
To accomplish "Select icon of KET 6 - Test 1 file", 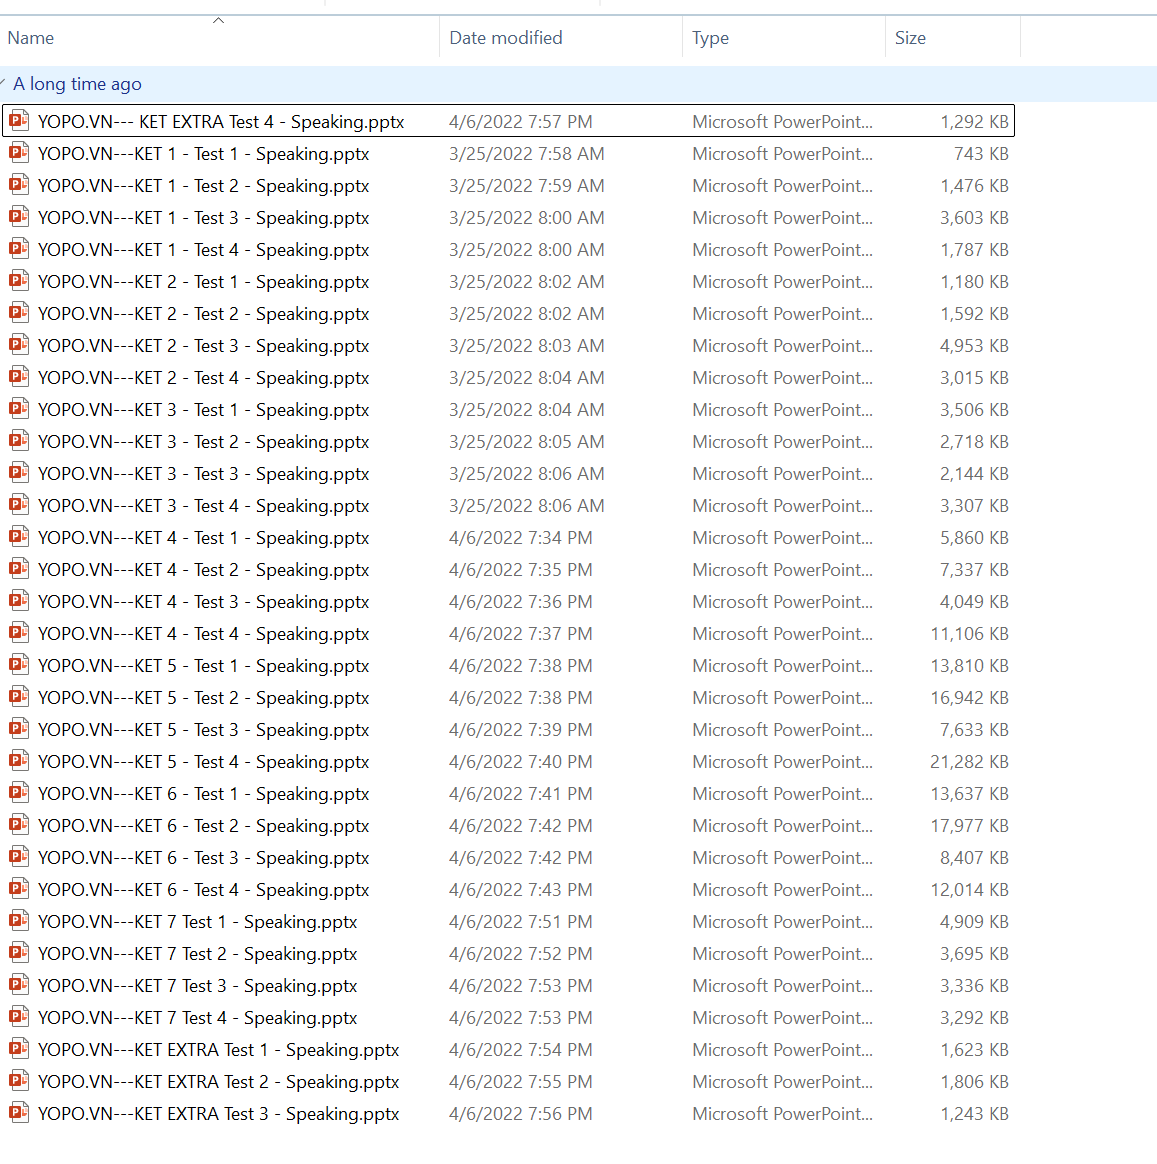I will (x=18, y=793).
